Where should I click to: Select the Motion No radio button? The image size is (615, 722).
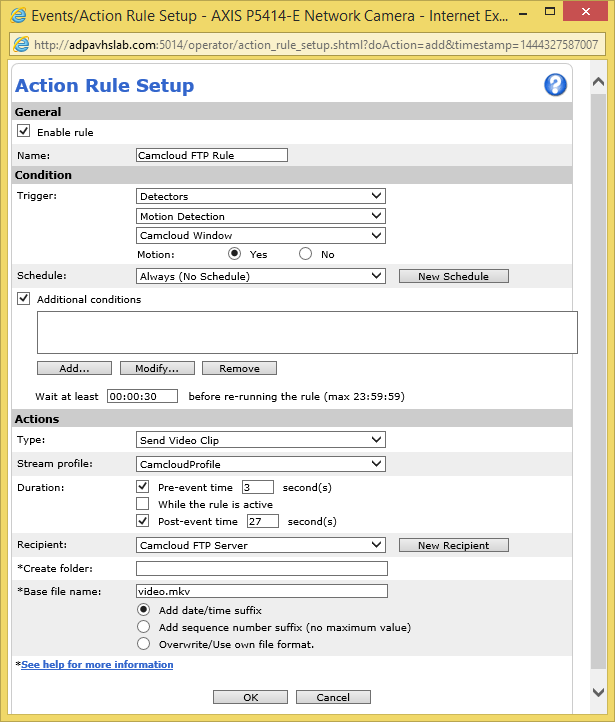305,254
